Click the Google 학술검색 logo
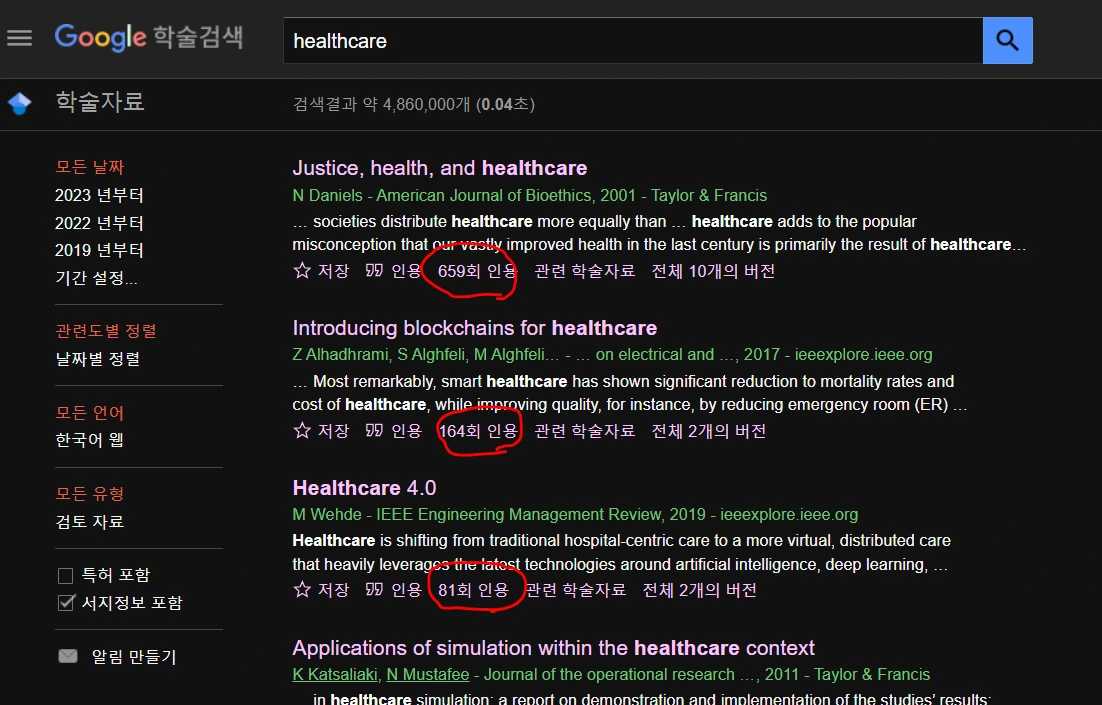This screenshot has height=705, width=1102. pos(149,37)
